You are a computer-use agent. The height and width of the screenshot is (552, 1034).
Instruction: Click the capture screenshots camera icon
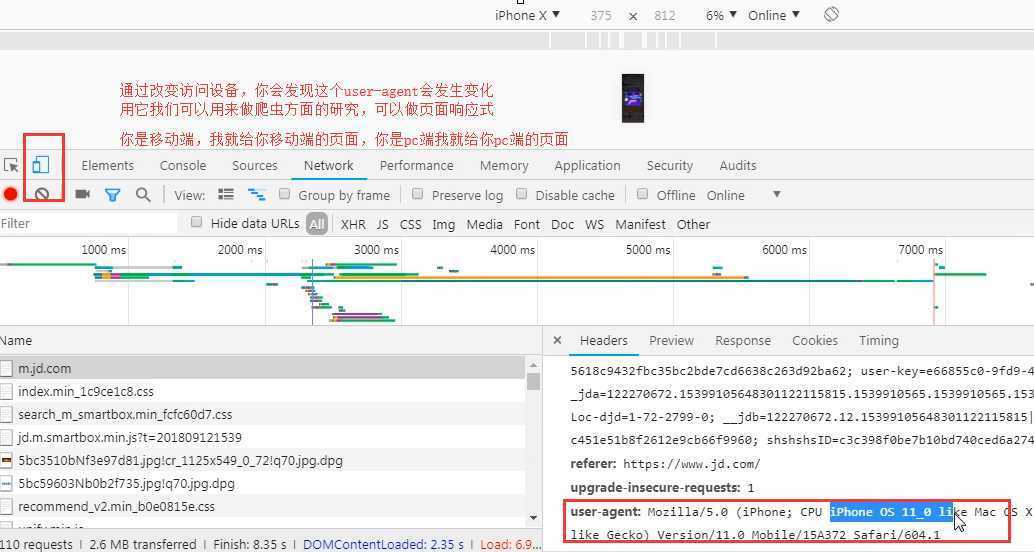[x=82, y=195]
